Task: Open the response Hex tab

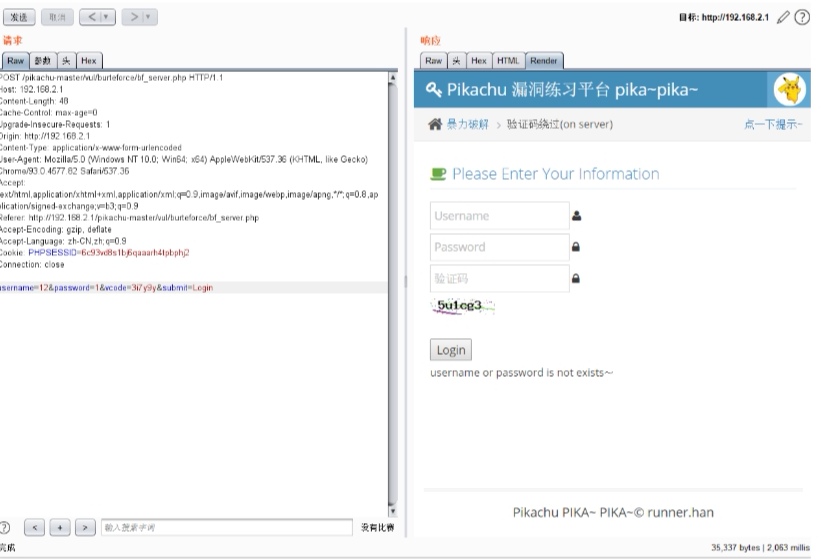Action: coord(479,61)
